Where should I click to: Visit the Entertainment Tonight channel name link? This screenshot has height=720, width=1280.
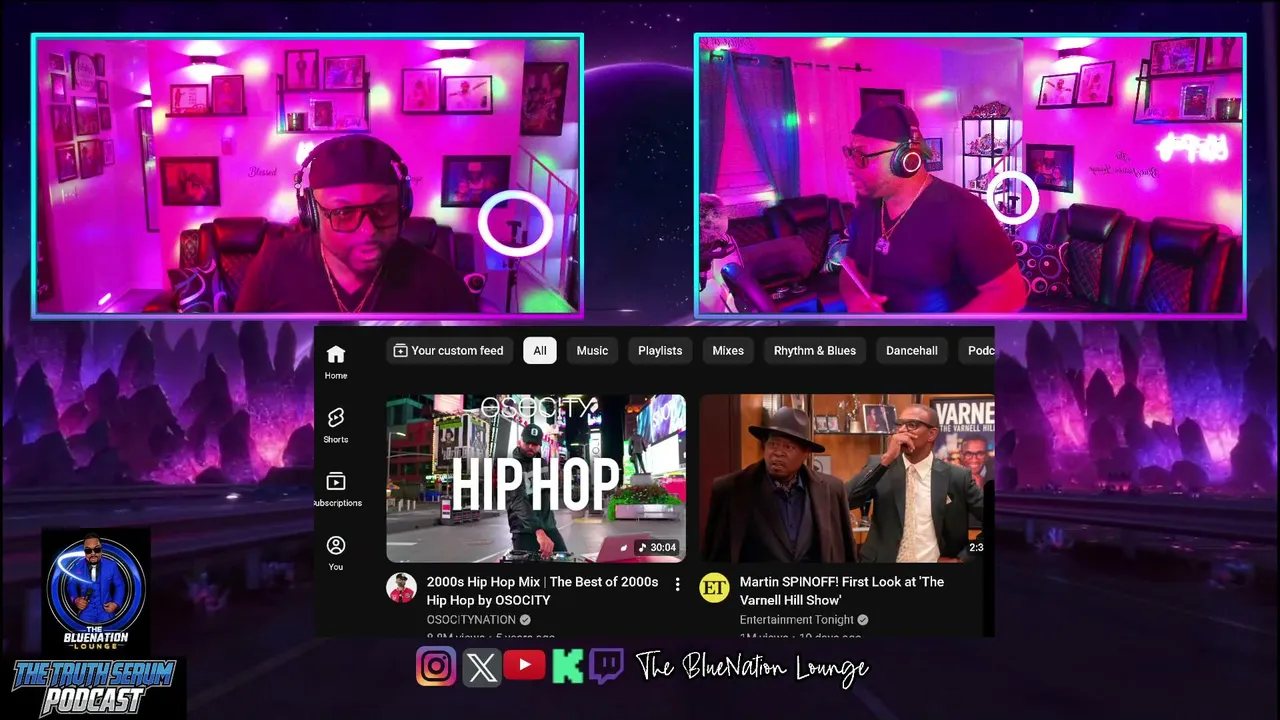[x=797, y=620]
